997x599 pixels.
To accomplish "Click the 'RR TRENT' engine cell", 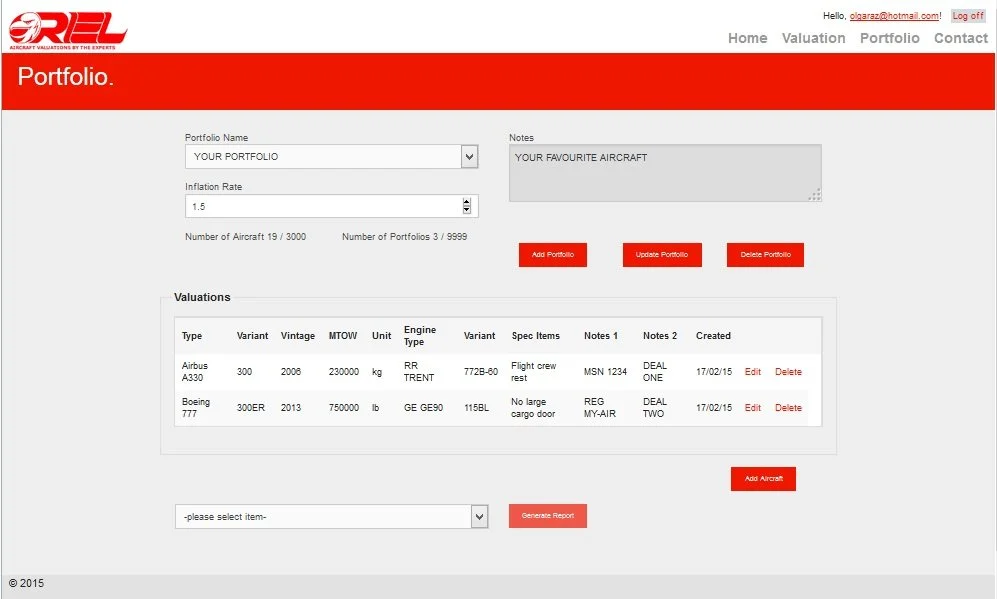I will [x=419, y=371].
